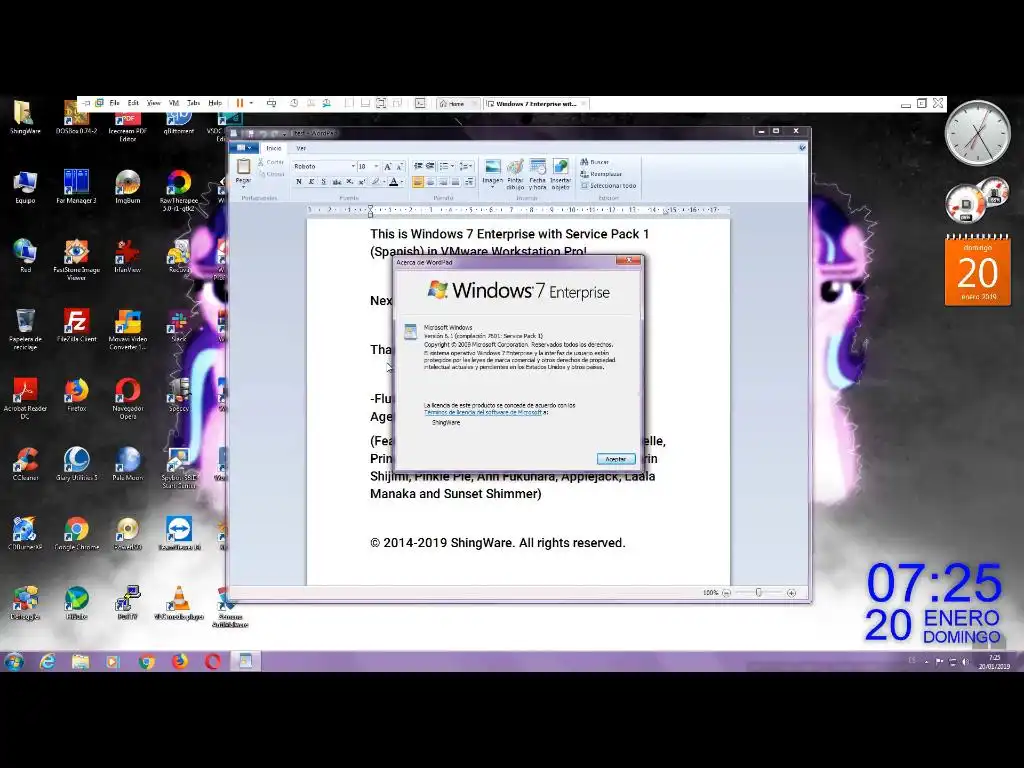Switch to the Ver ribbon tab
Screen dimensions: 1024x768
[301, 148]
